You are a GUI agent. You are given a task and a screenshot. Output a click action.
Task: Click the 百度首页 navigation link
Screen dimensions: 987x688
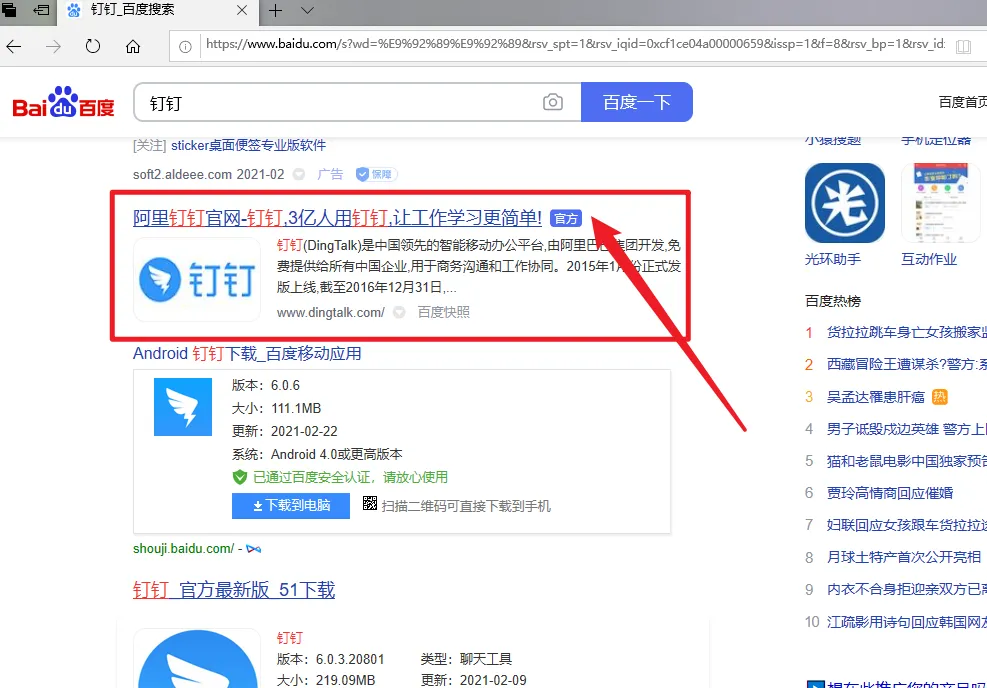click(x=962, y=102)
